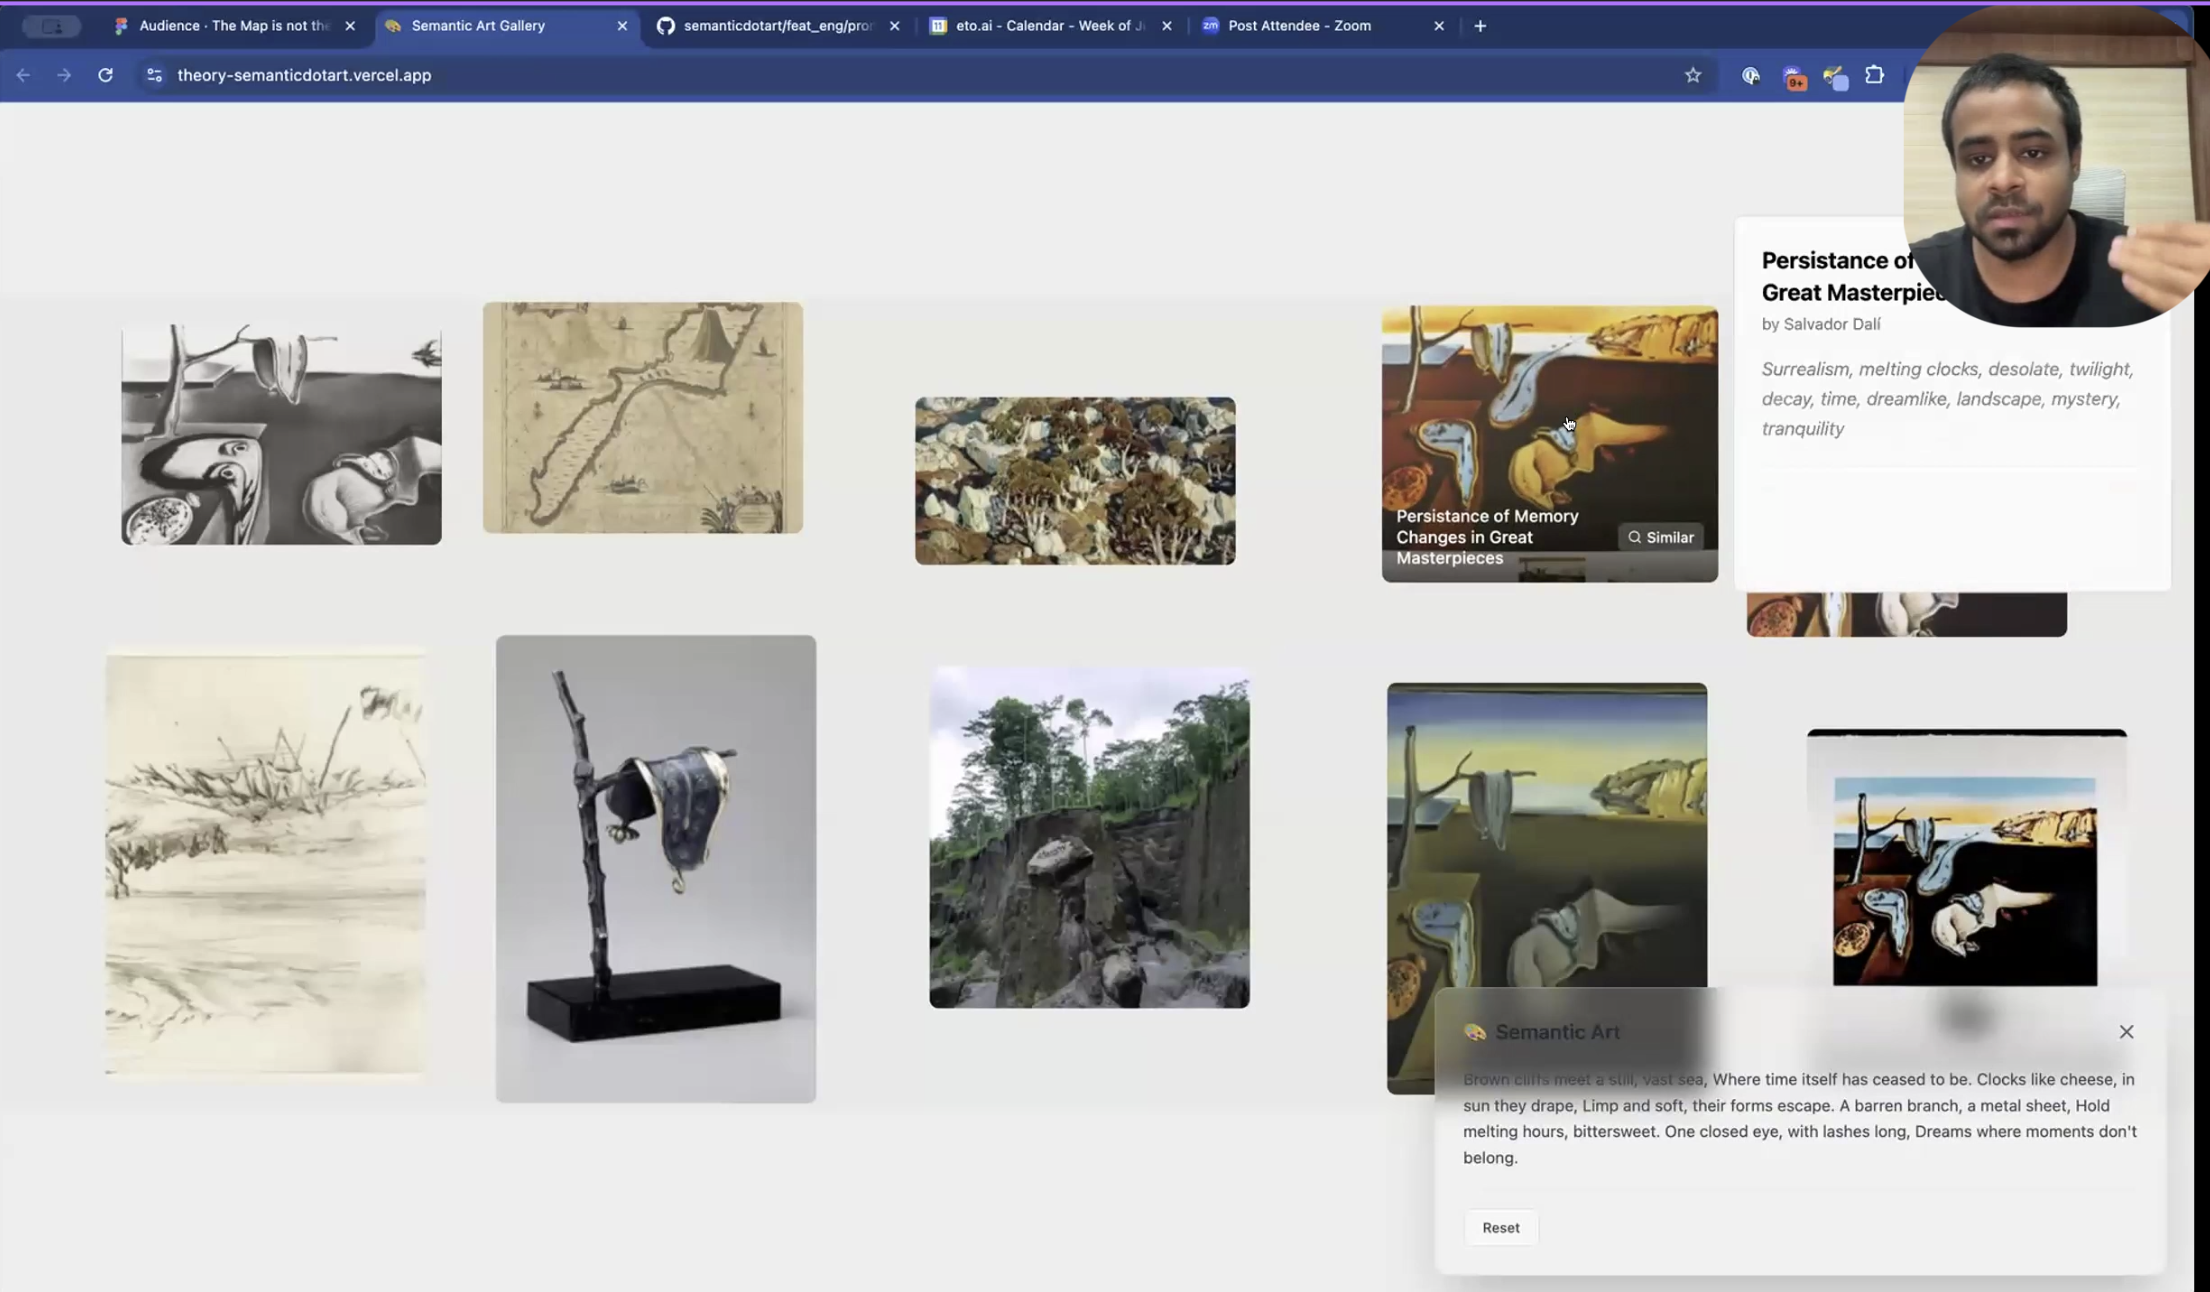Image resolution: width=2210 pixels, height=1292 pixels.
Task: Click the Similar search button on painting
Action: [1660, 537]
